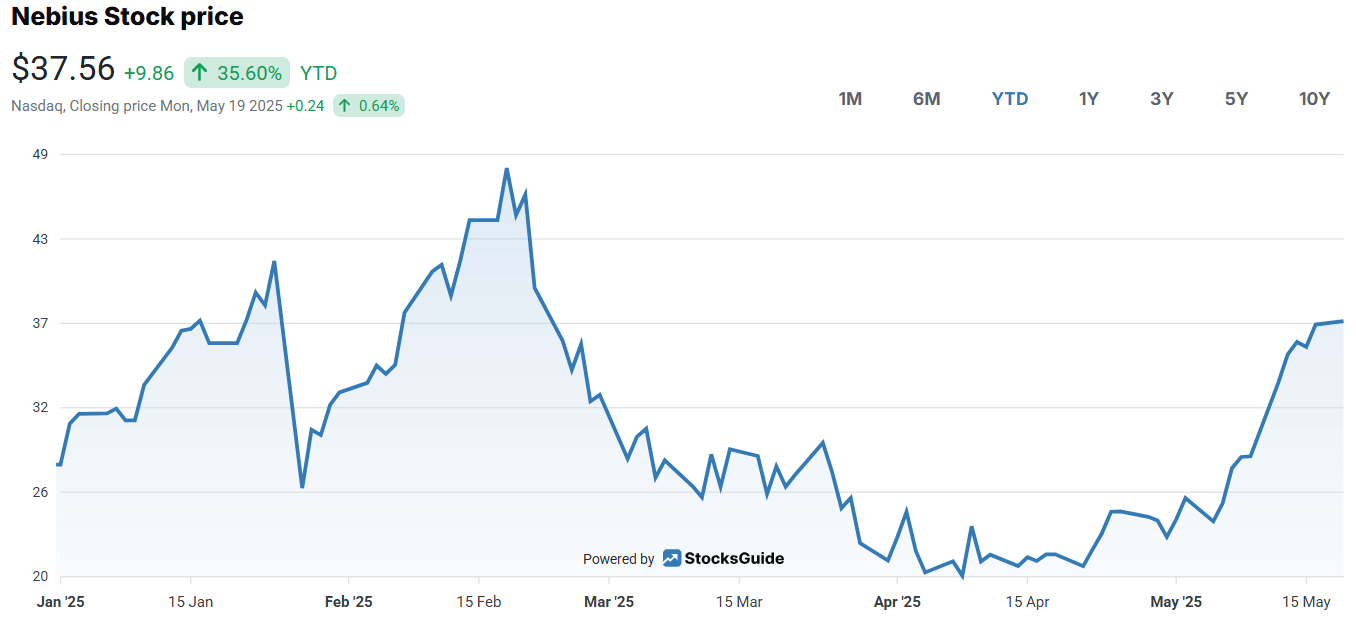Switch to the 6M time range
The image size is (1356, 619).
point(927,99)
